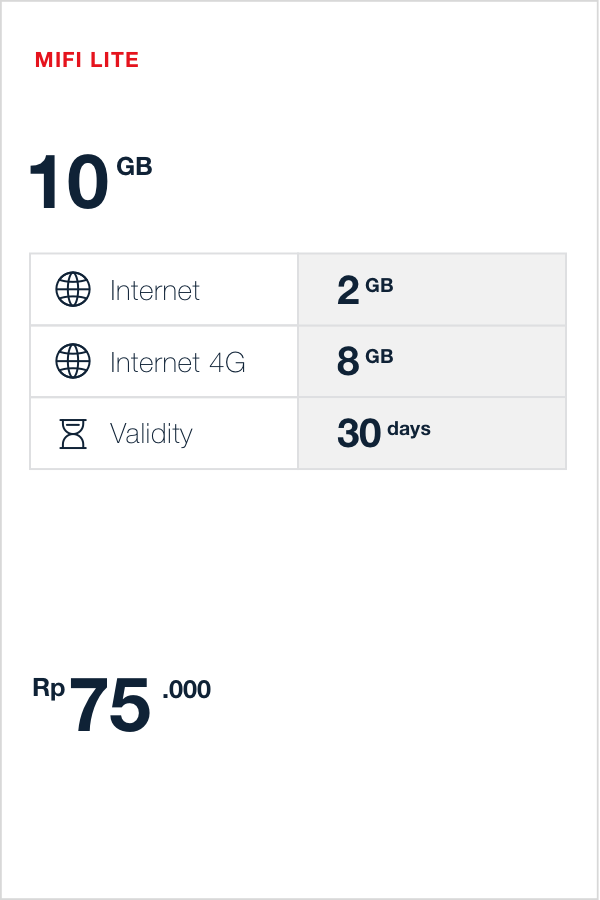Click the GB unit next to 2
Image resolution: width=600 pixels, height=900 pixels.
(x=379, y=285)
